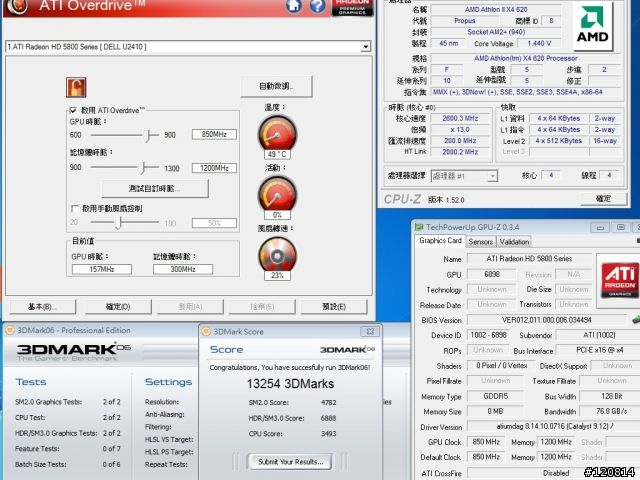Click Submit Your Results button
The image size is (640, 480).
pos(290,462)
